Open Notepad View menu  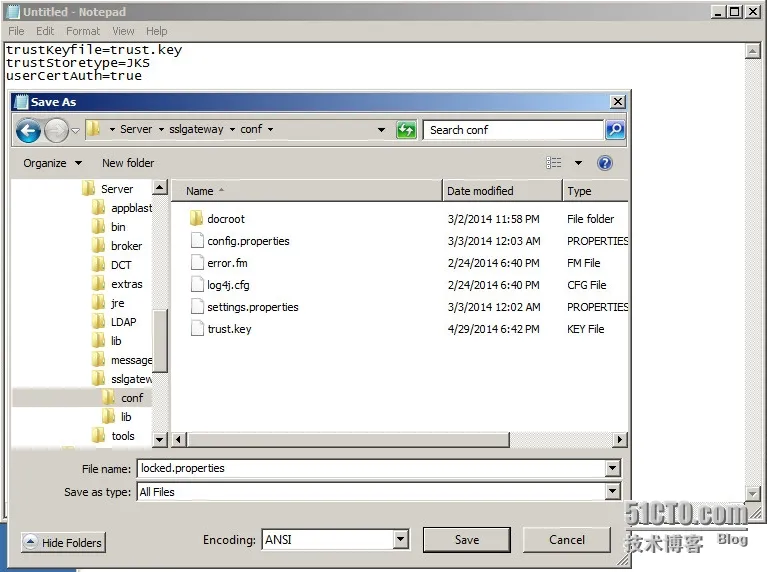coord(123,31)
